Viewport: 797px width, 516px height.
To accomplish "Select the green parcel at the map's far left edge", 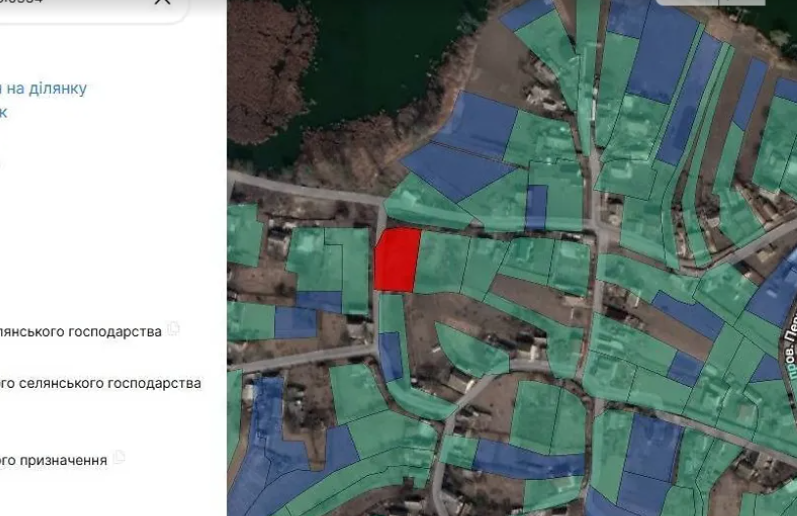I will tap(243, 235).
